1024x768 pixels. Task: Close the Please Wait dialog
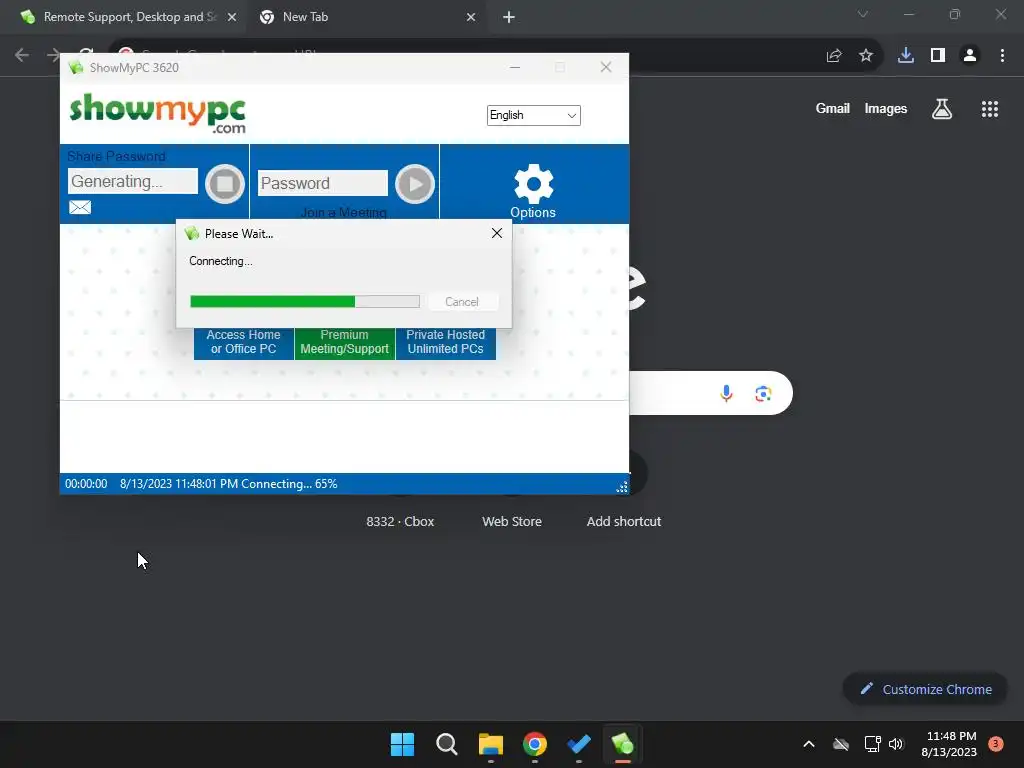click(497, 233)
